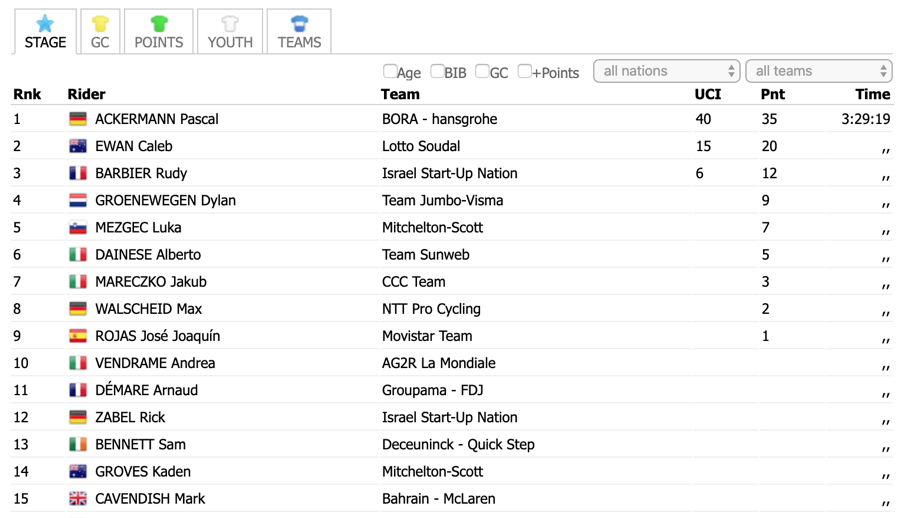
Task: Tick the BIB checkbox
Action: [437, 71]
